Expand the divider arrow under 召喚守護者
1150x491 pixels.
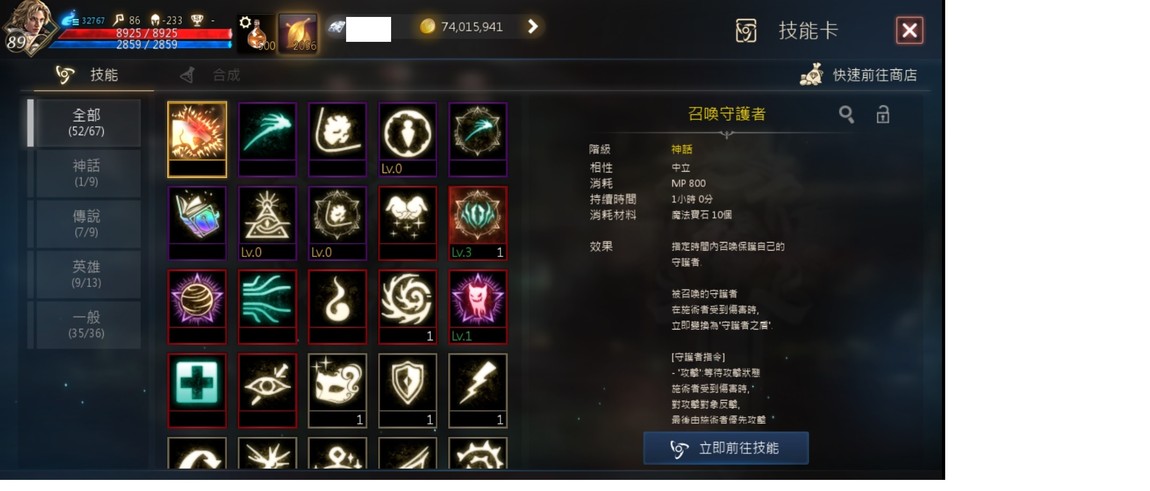point(726,134)
